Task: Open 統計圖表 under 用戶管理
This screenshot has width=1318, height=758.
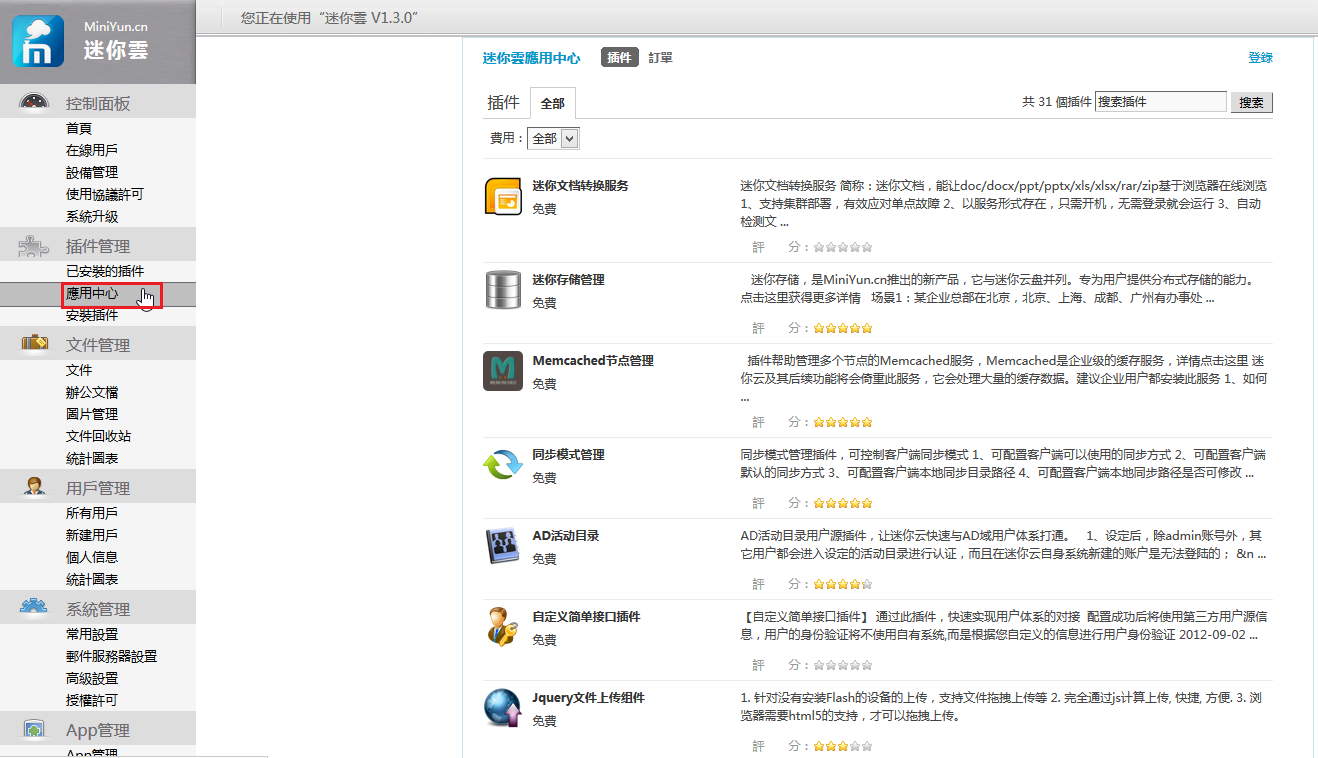Action: tap(92, 579)
